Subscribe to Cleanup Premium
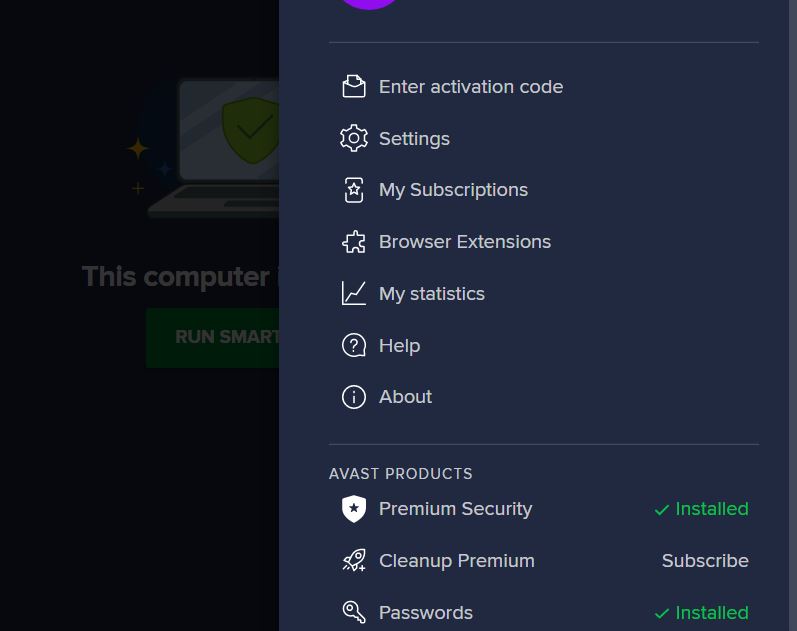 coord(705,561)
